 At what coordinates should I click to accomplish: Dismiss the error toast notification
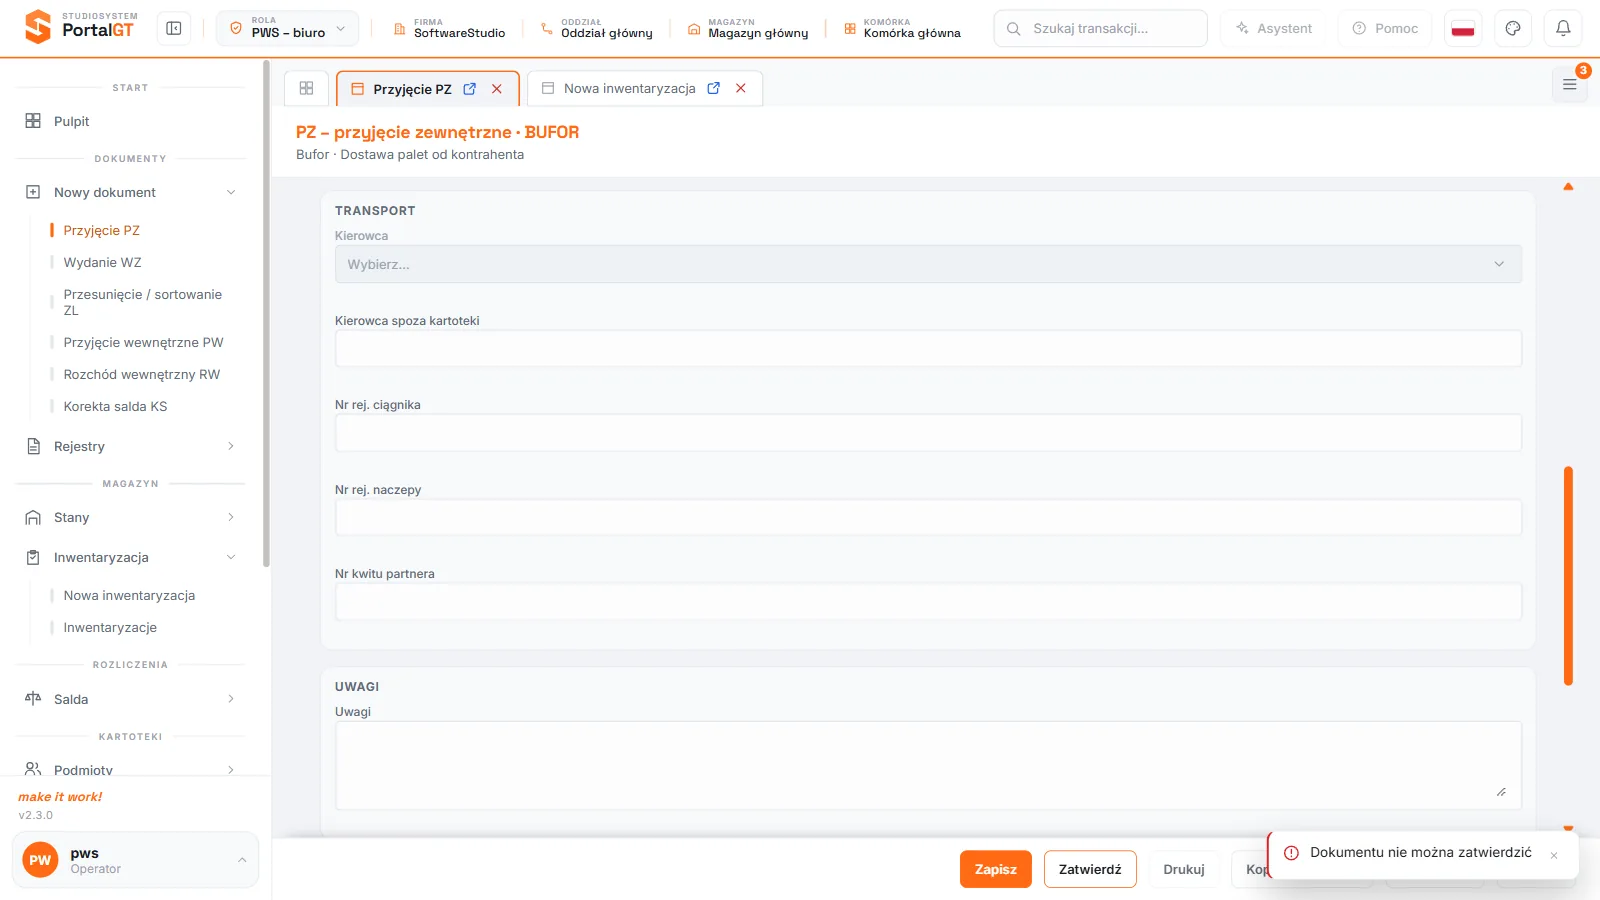[x=1554, y=855]
